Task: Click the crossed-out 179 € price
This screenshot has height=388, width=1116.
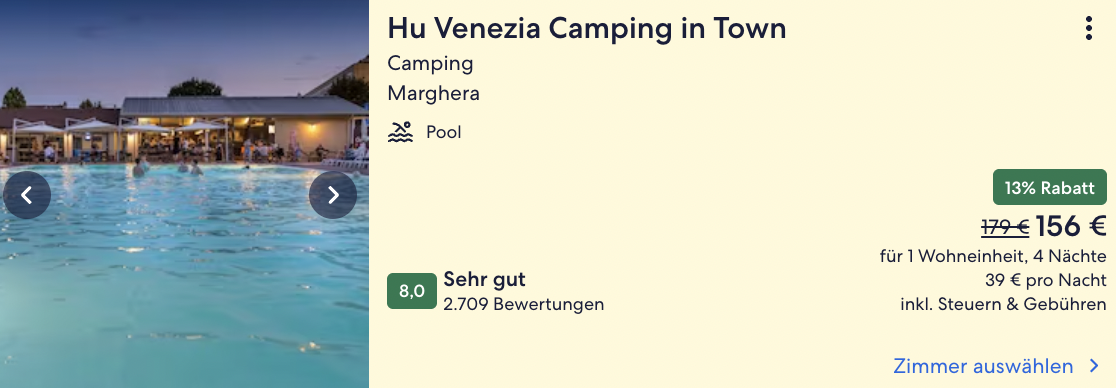Action: point(1005,228)
